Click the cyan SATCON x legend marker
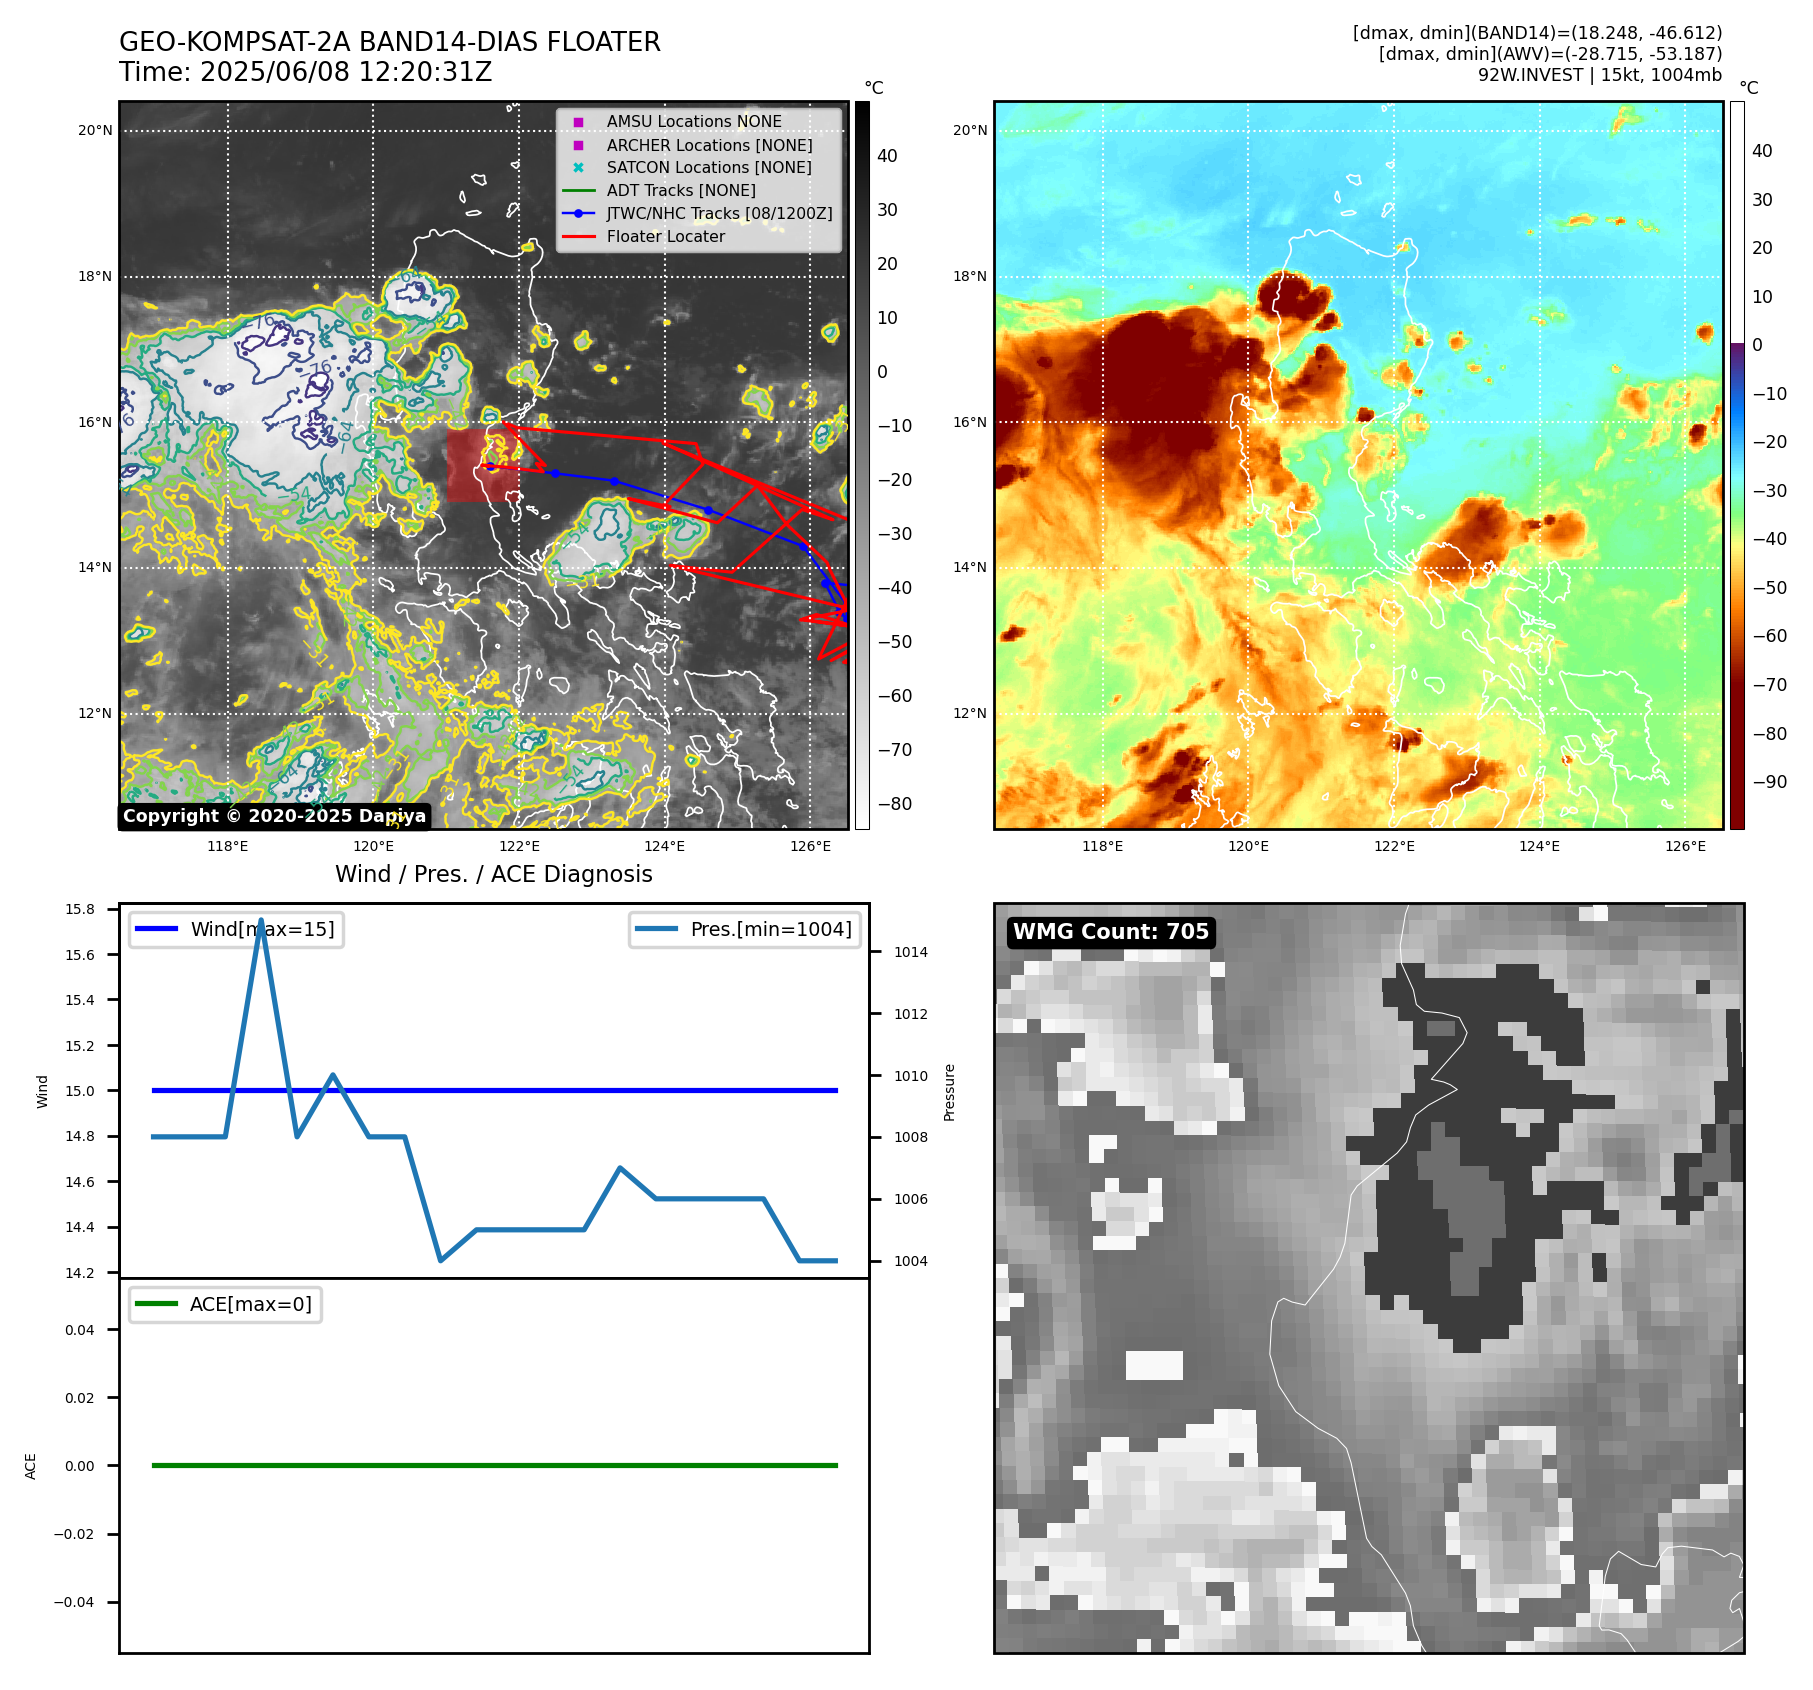 pyautogui.click(x=578, y=168)
